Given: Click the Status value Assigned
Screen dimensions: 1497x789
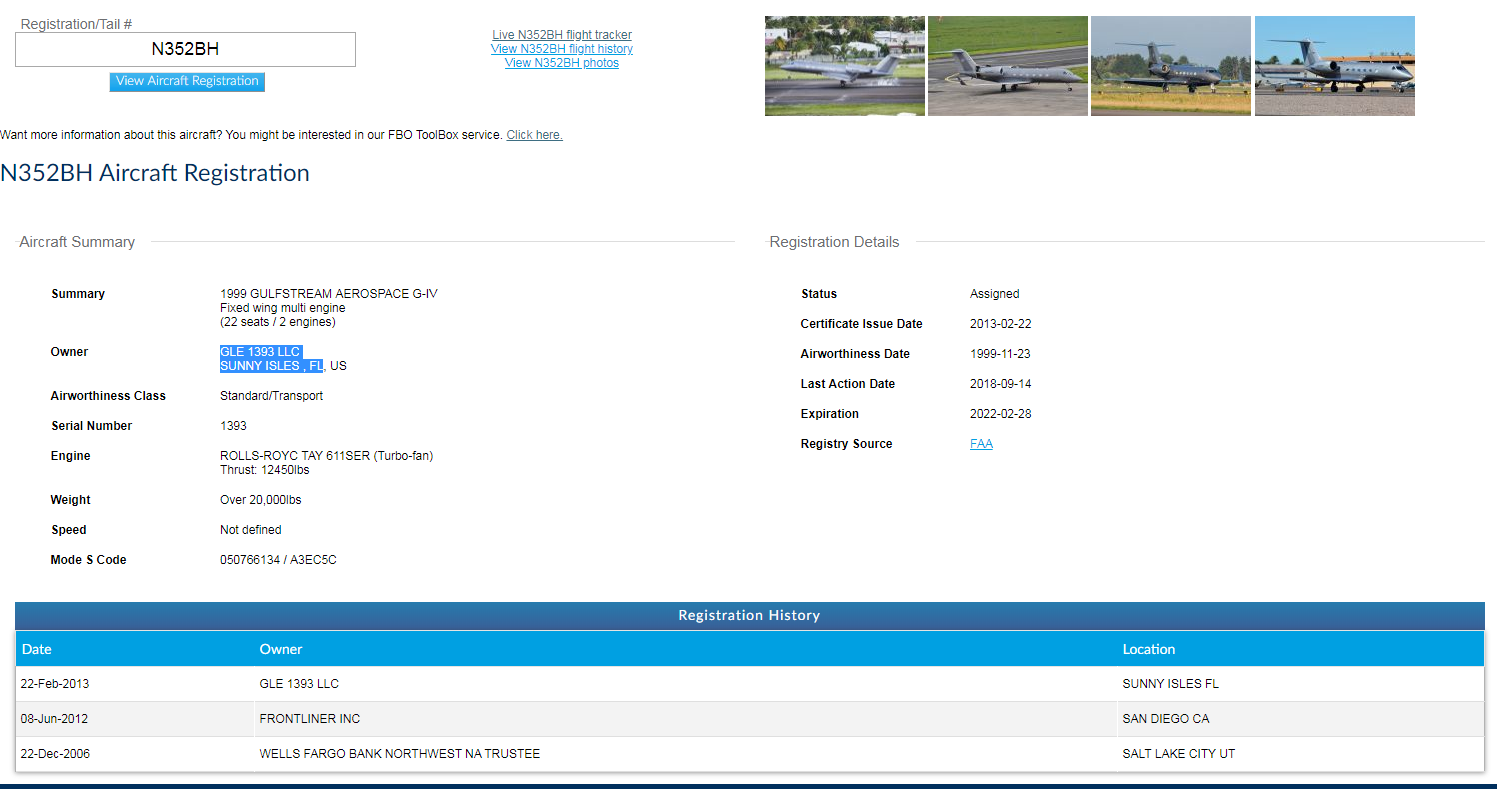Looking at the screenshot, I should click(995, 294).
